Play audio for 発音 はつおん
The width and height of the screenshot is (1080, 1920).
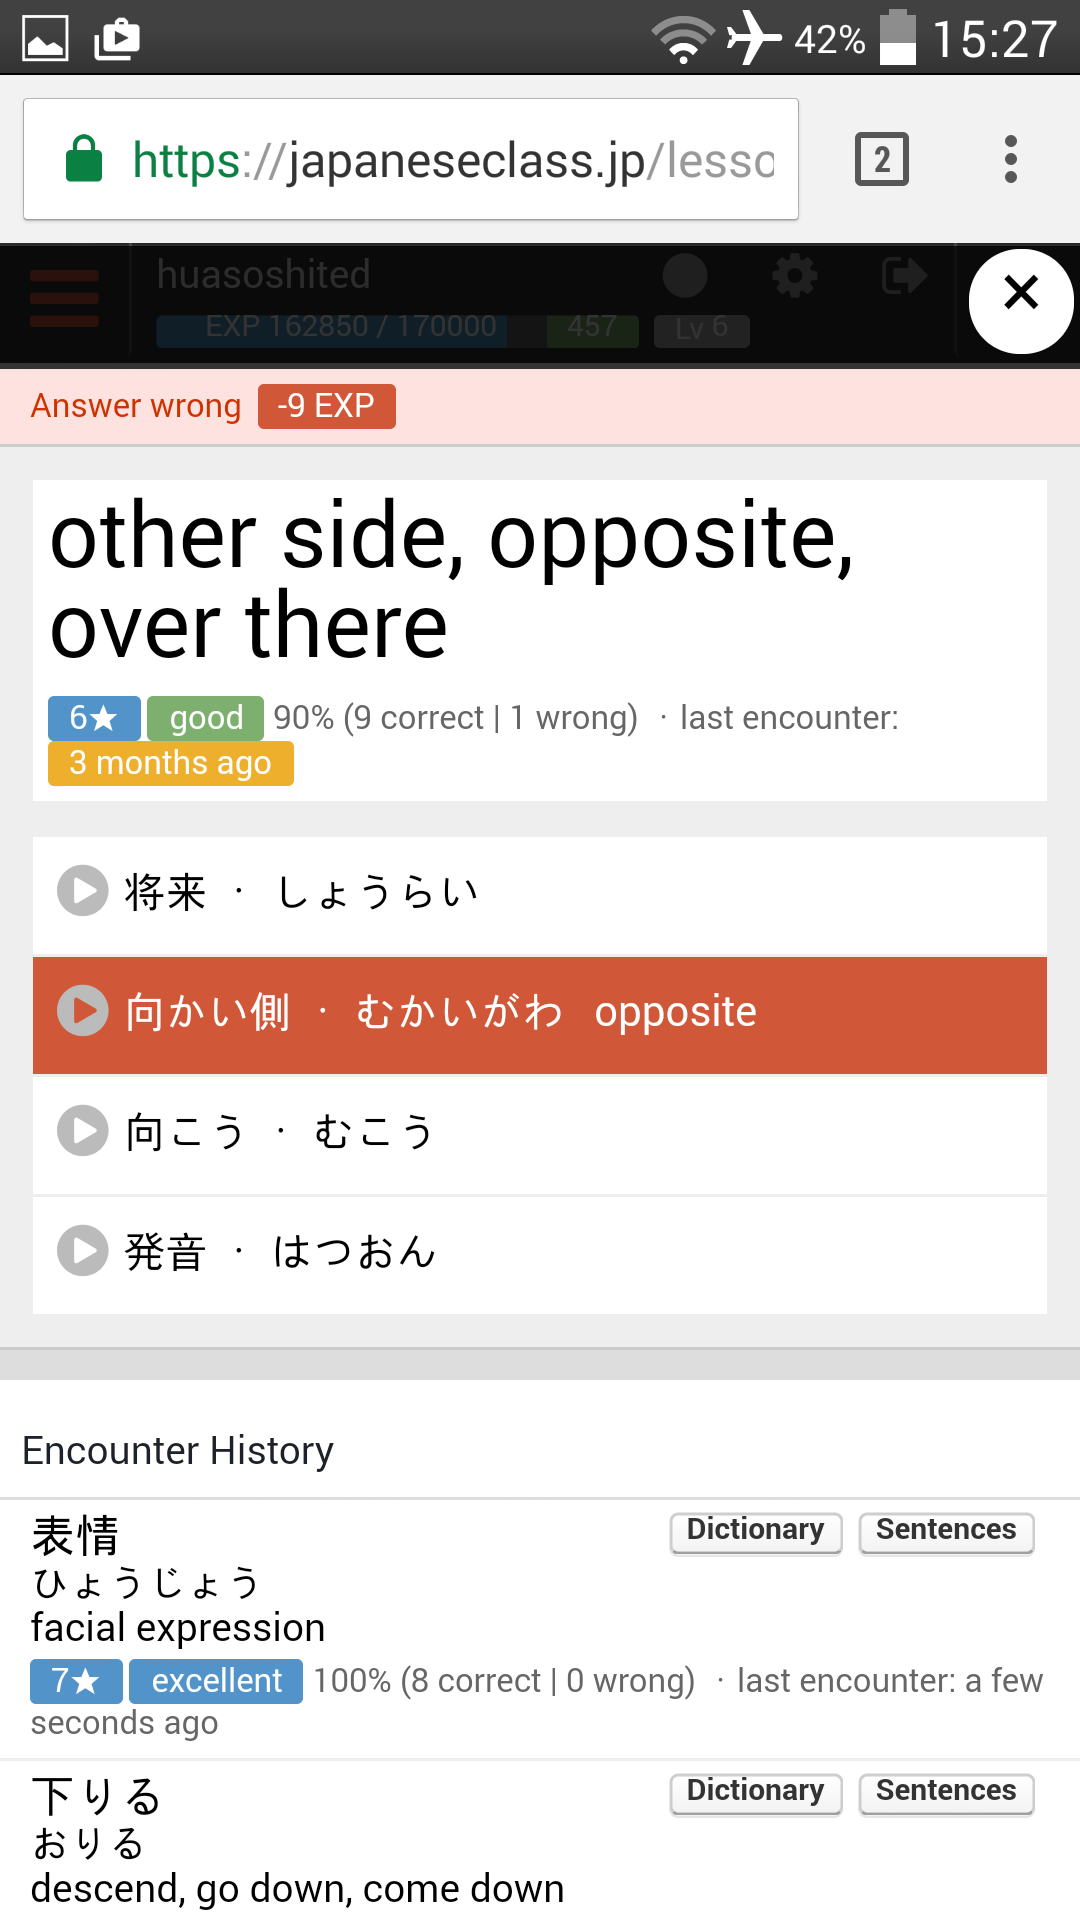point(83,1251)
